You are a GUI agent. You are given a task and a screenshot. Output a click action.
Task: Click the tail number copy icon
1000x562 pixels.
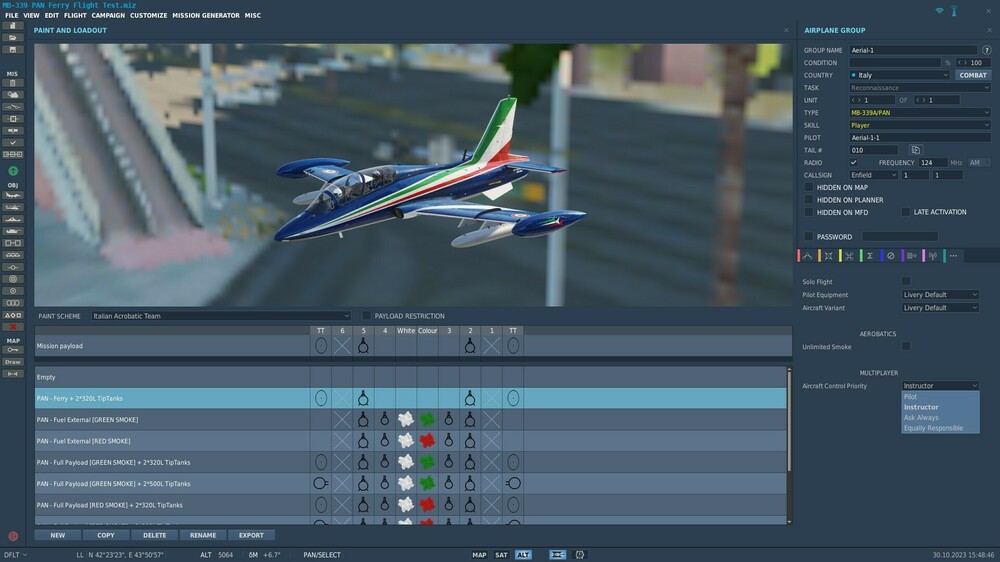[916, 150]
